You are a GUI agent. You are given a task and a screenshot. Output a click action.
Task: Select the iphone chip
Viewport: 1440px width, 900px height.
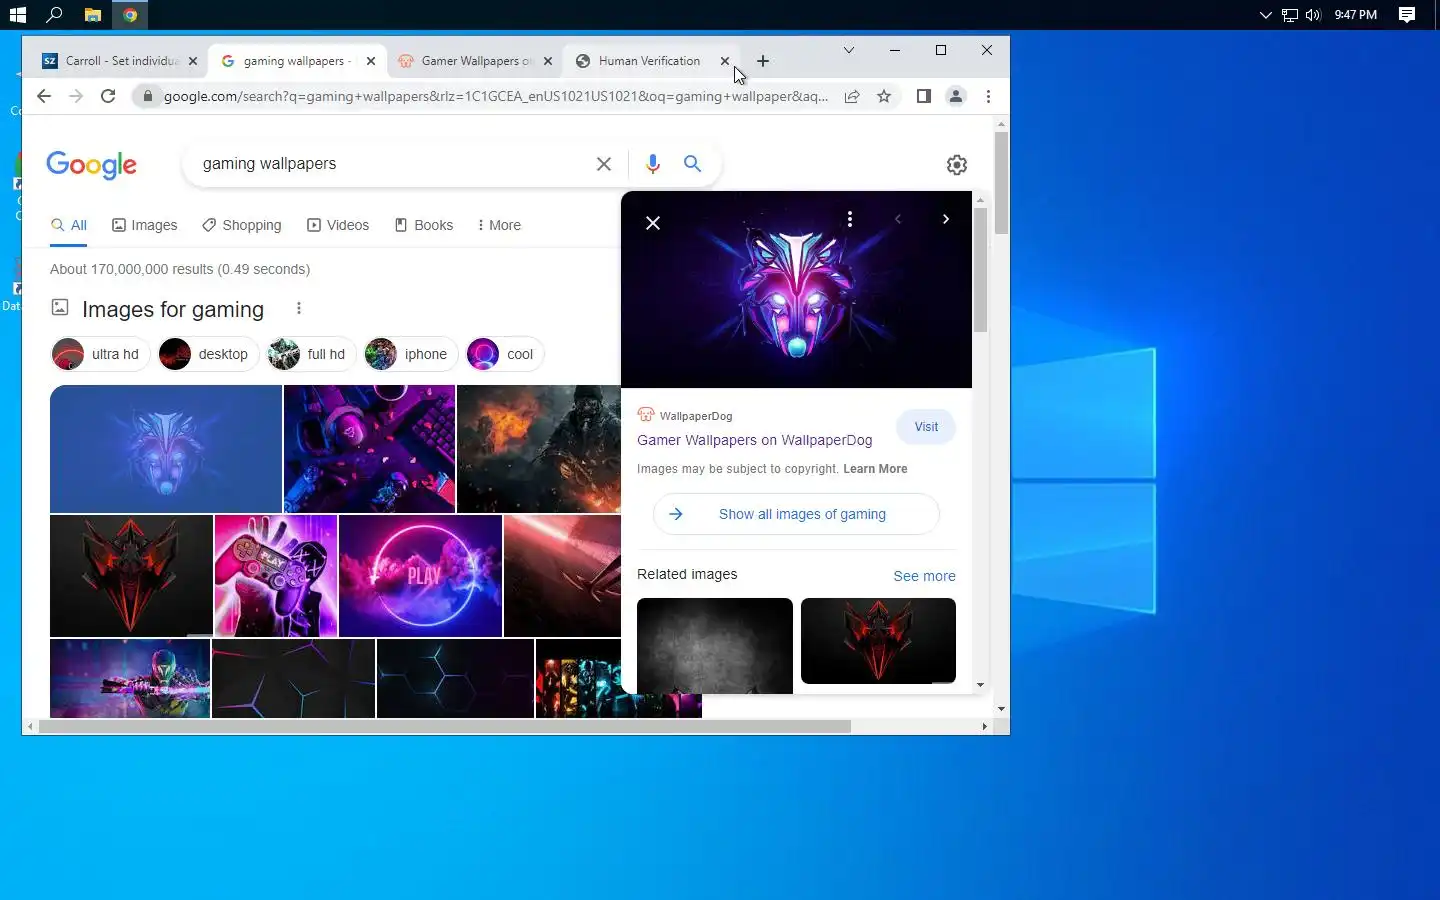click(x=411, y=354)
